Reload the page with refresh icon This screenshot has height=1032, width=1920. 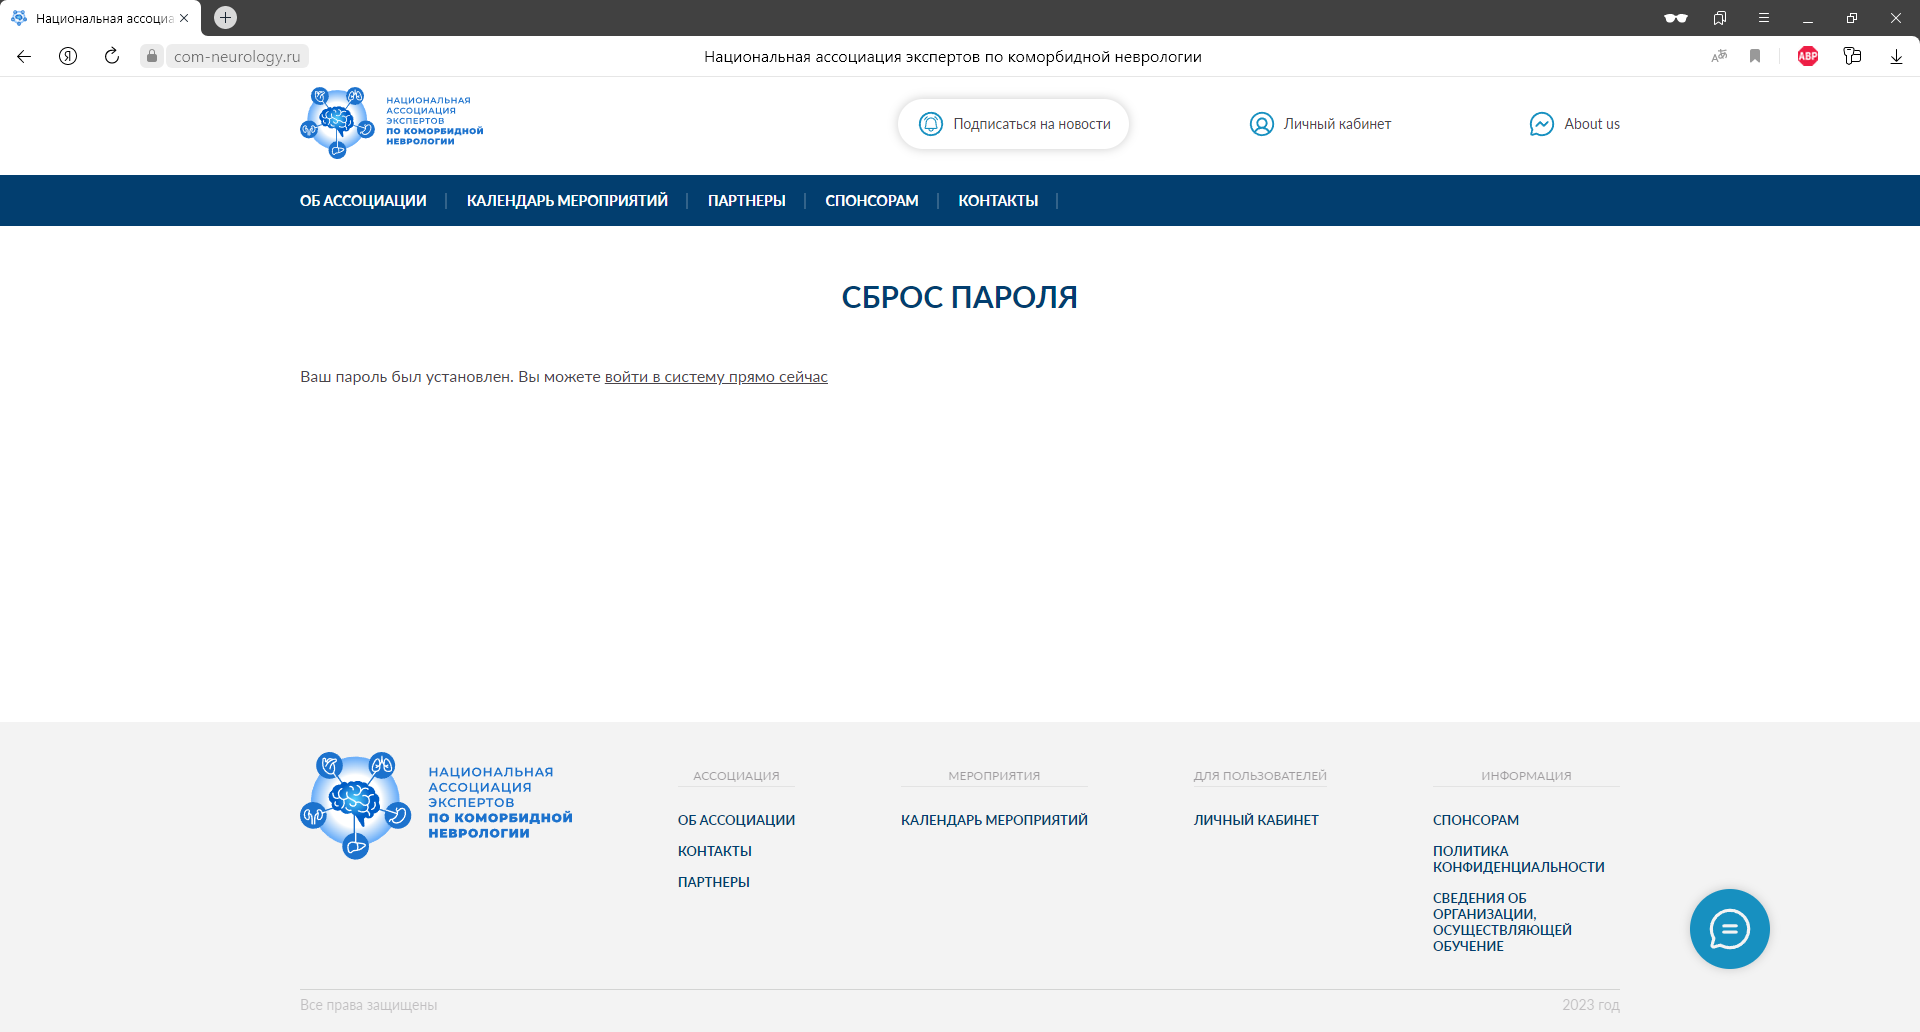point(112,56)
